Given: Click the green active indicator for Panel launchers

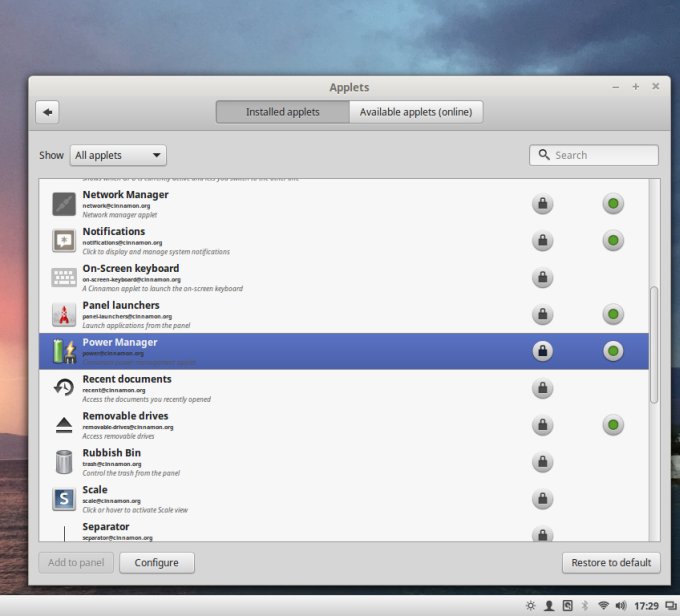Looking at the screenshot, I should [x=613, y=314].
